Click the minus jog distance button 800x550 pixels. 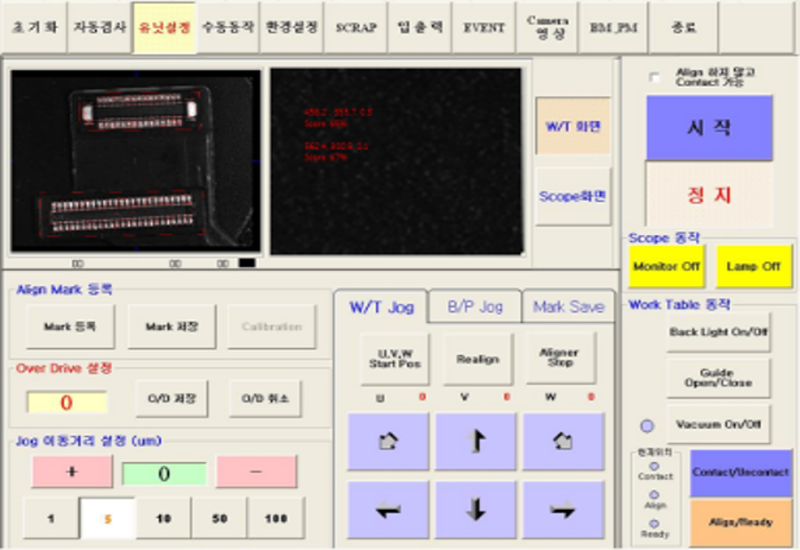[x=256, y=472]
